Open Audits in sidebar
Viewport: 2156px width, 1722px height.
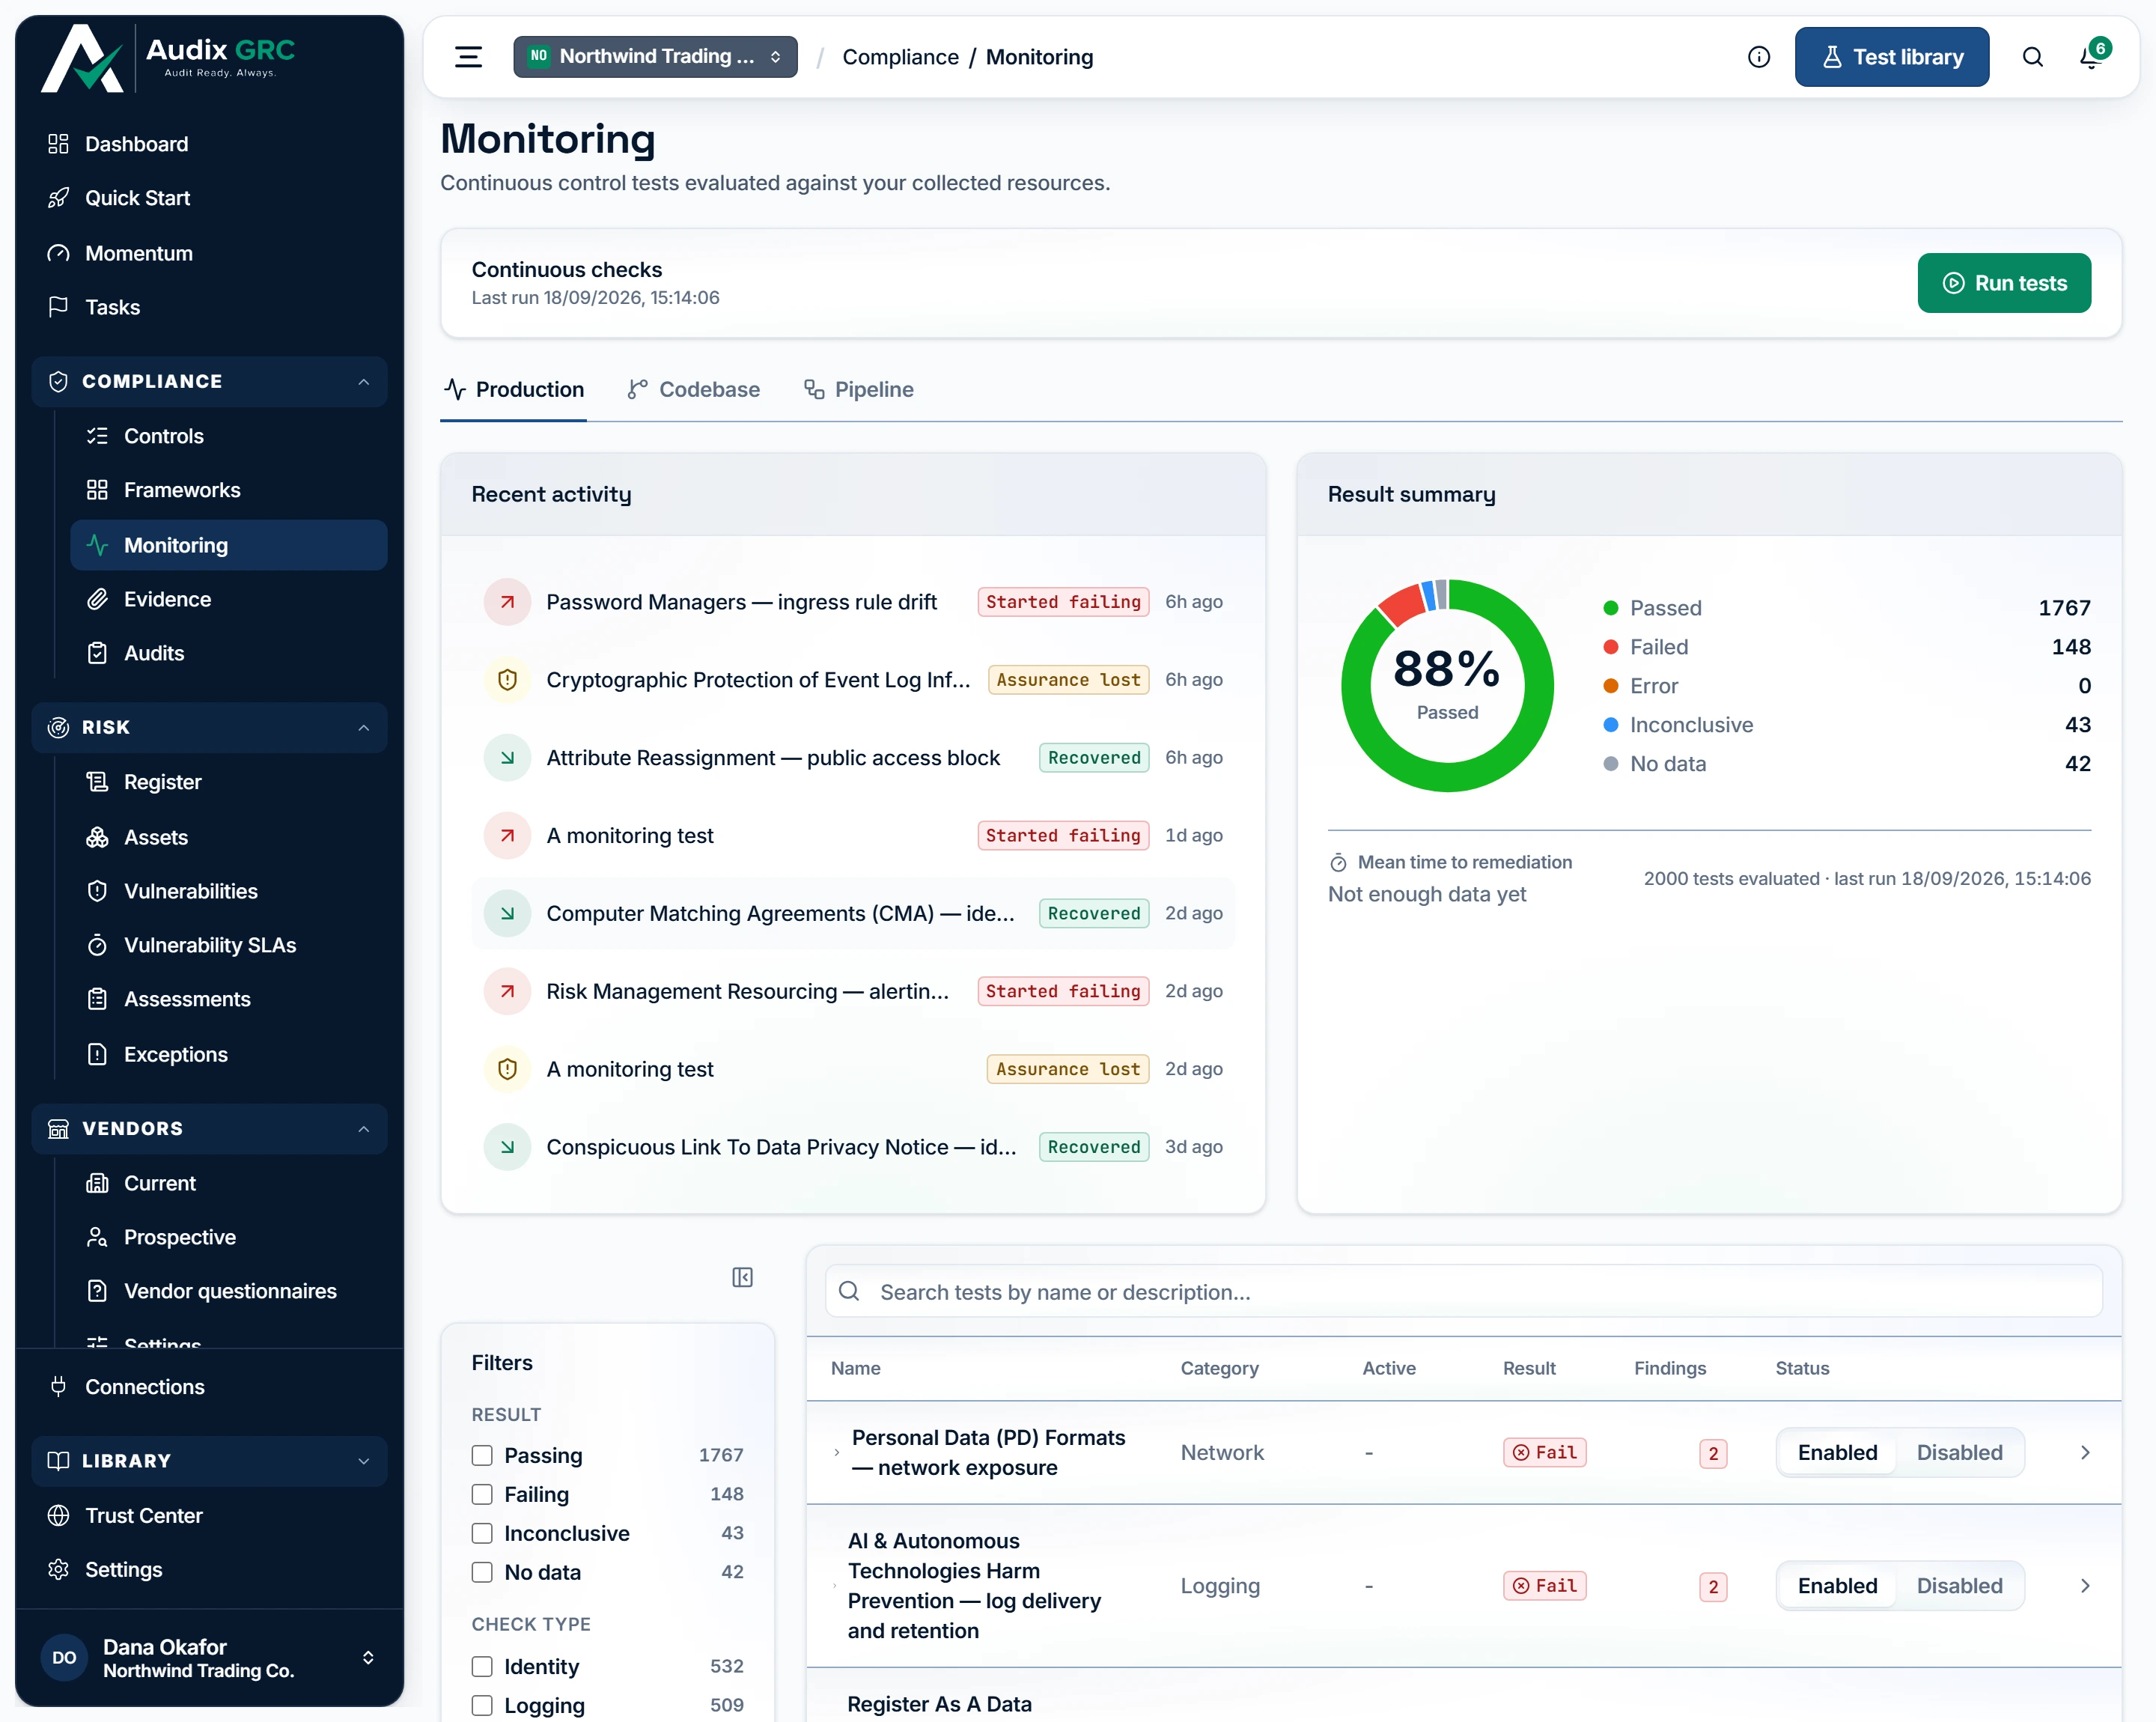coord(228,653)
